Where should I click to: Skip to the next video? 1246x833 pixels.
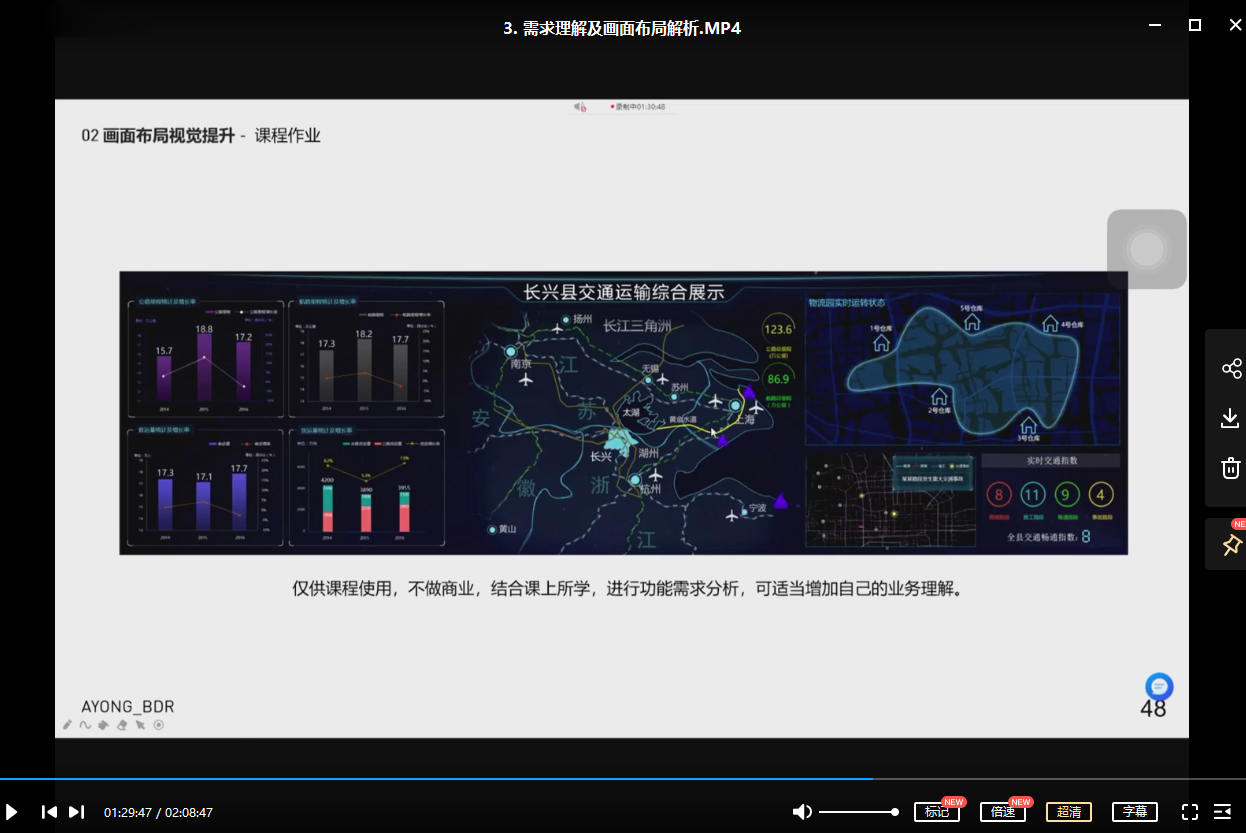coord(76,812)
